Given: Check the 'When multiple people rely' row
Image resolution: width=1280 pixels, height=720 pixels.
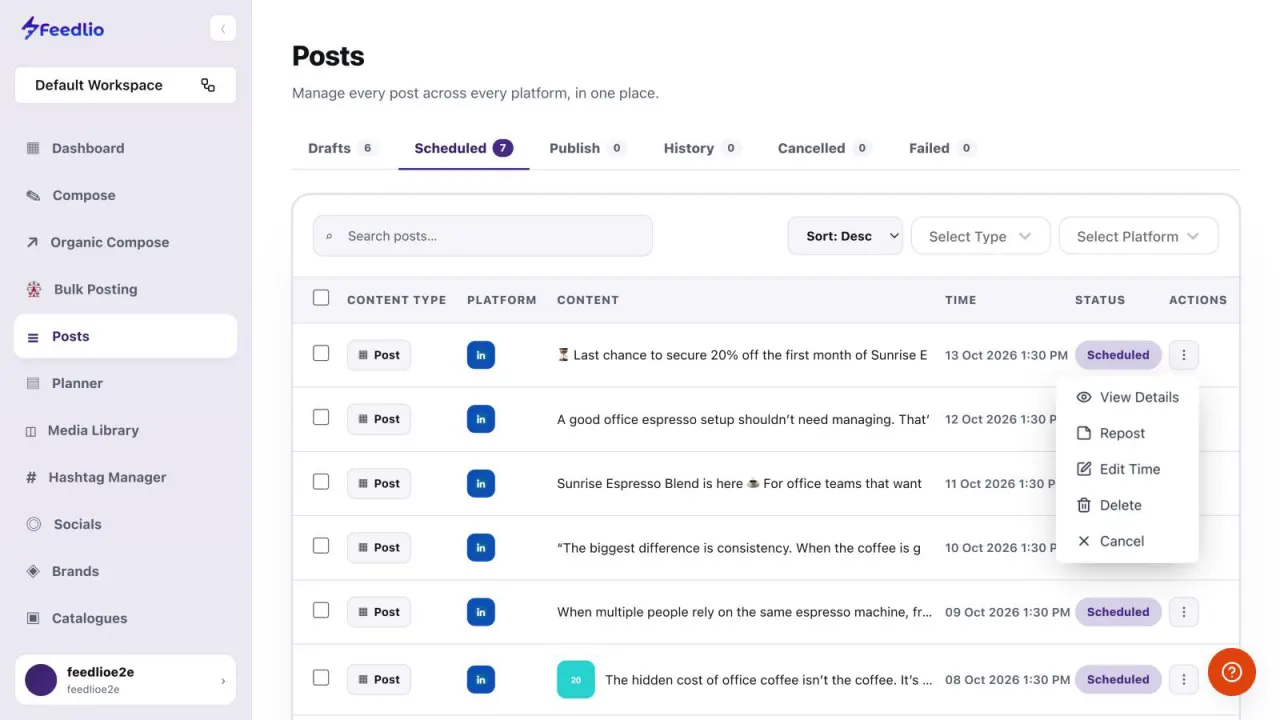Looking at the screenshot, I should (x=321, y=610).
